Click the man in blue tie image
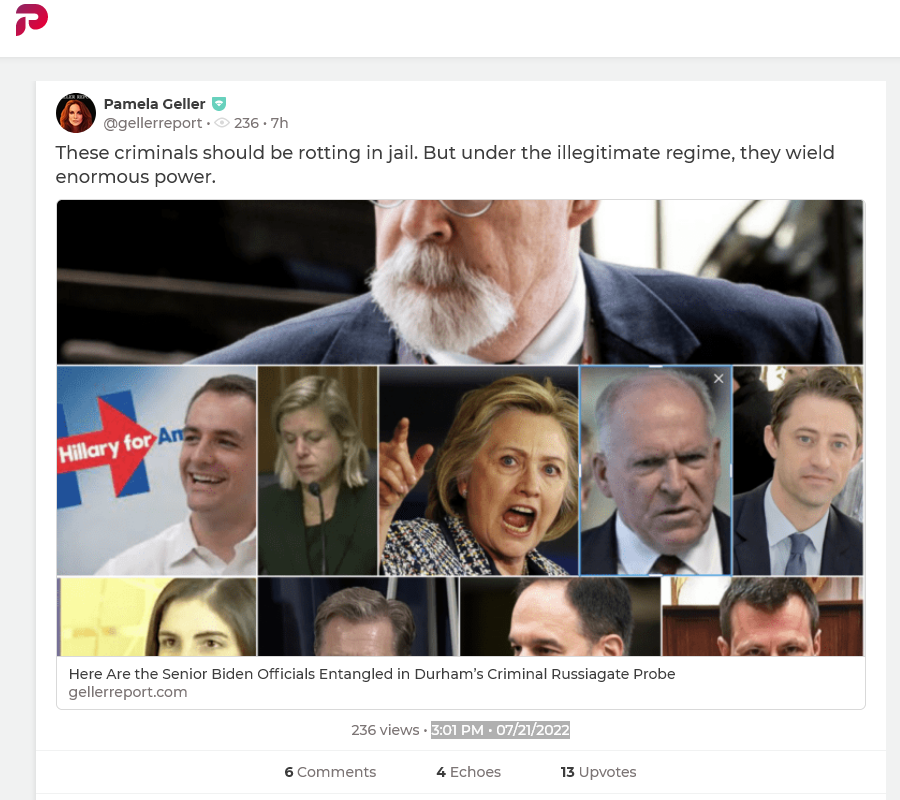The height and width of the screenshot is (800, 900). click(798, 471)
